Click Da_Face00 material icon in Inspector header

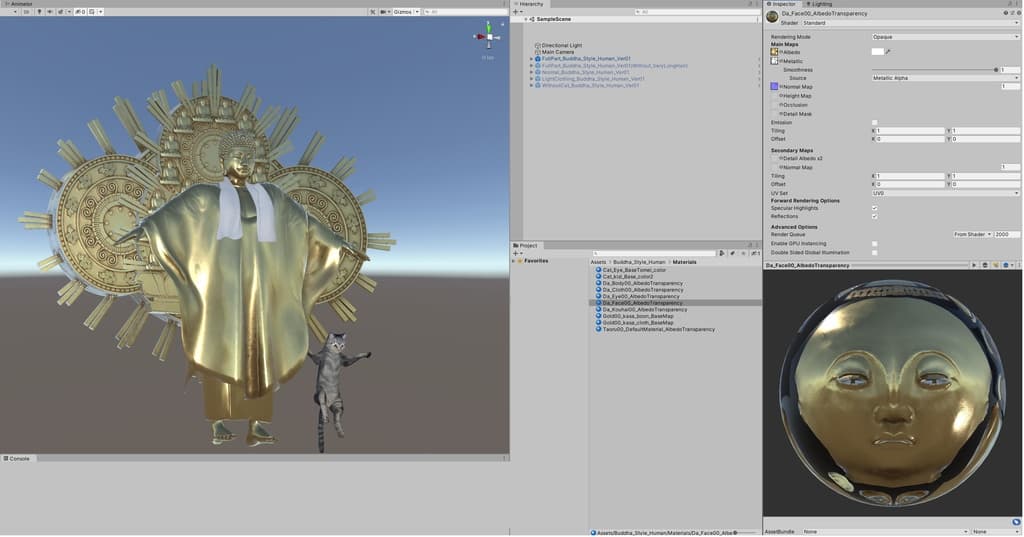click(772, 16)
